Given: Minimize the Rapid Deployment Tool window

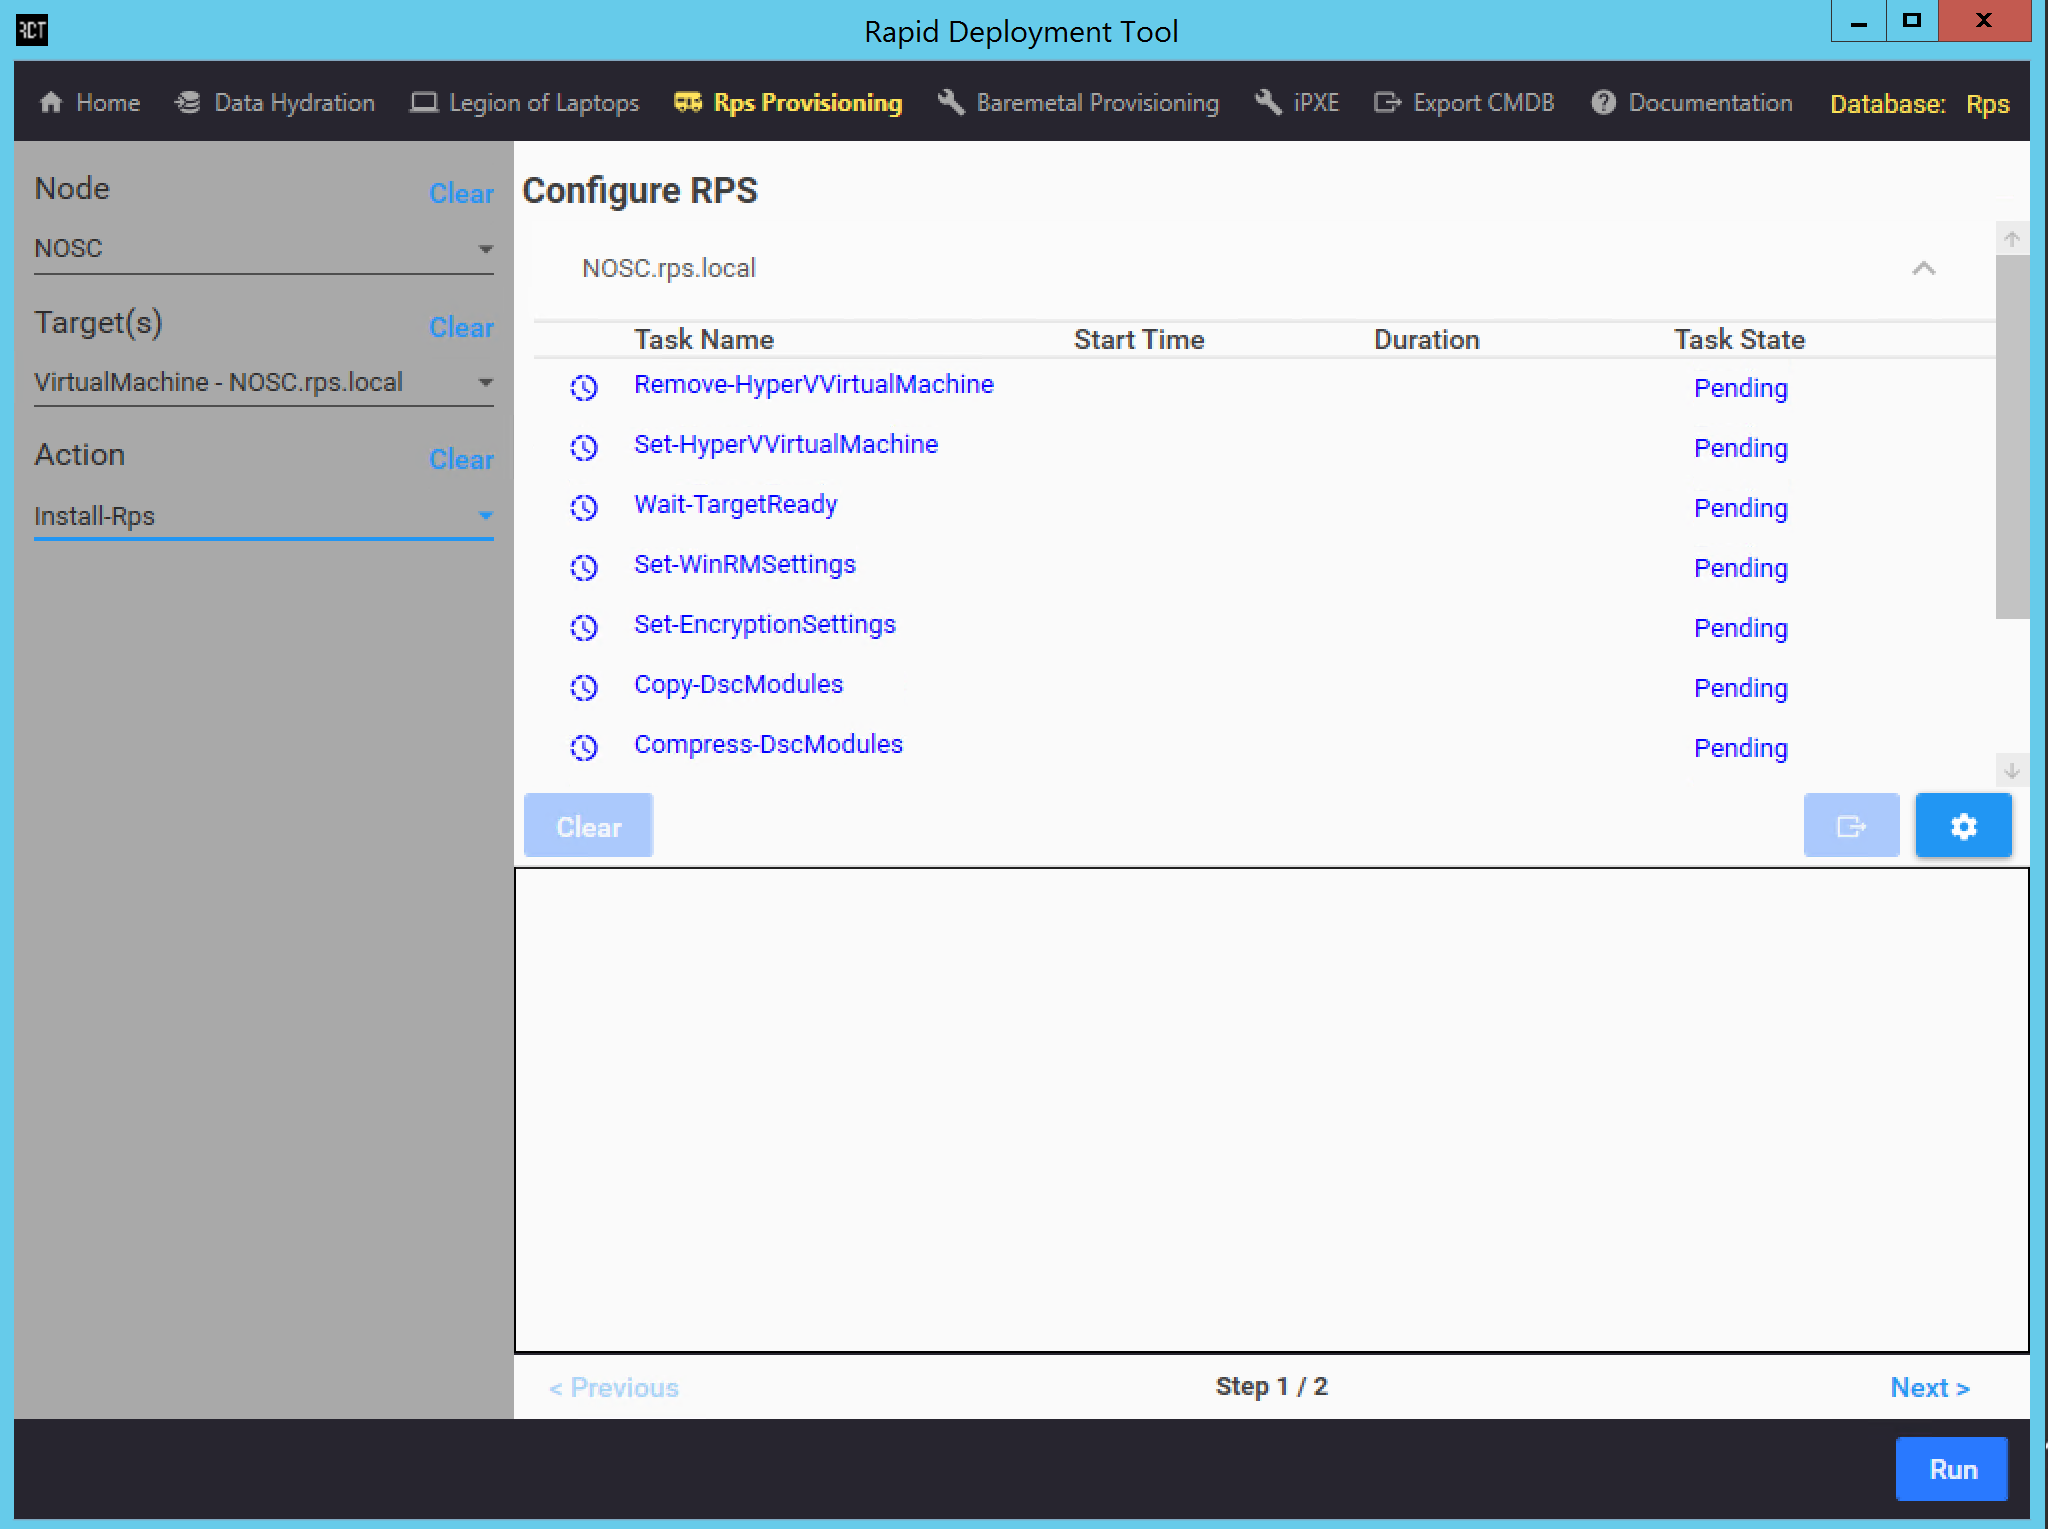Looking at the screenshot, I should tap(1858, 21).
